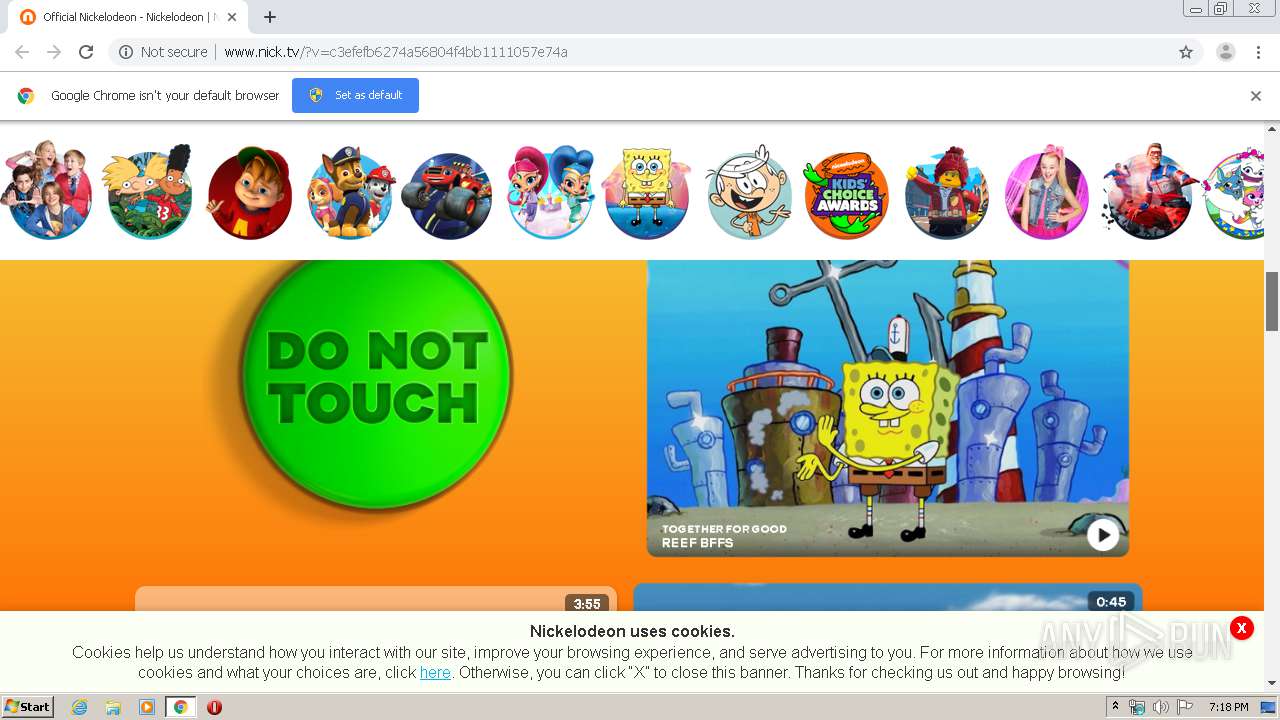Open the volume tray icon
The width and height of the screenshot is (1280, 720).
(x=1160, y=707)
